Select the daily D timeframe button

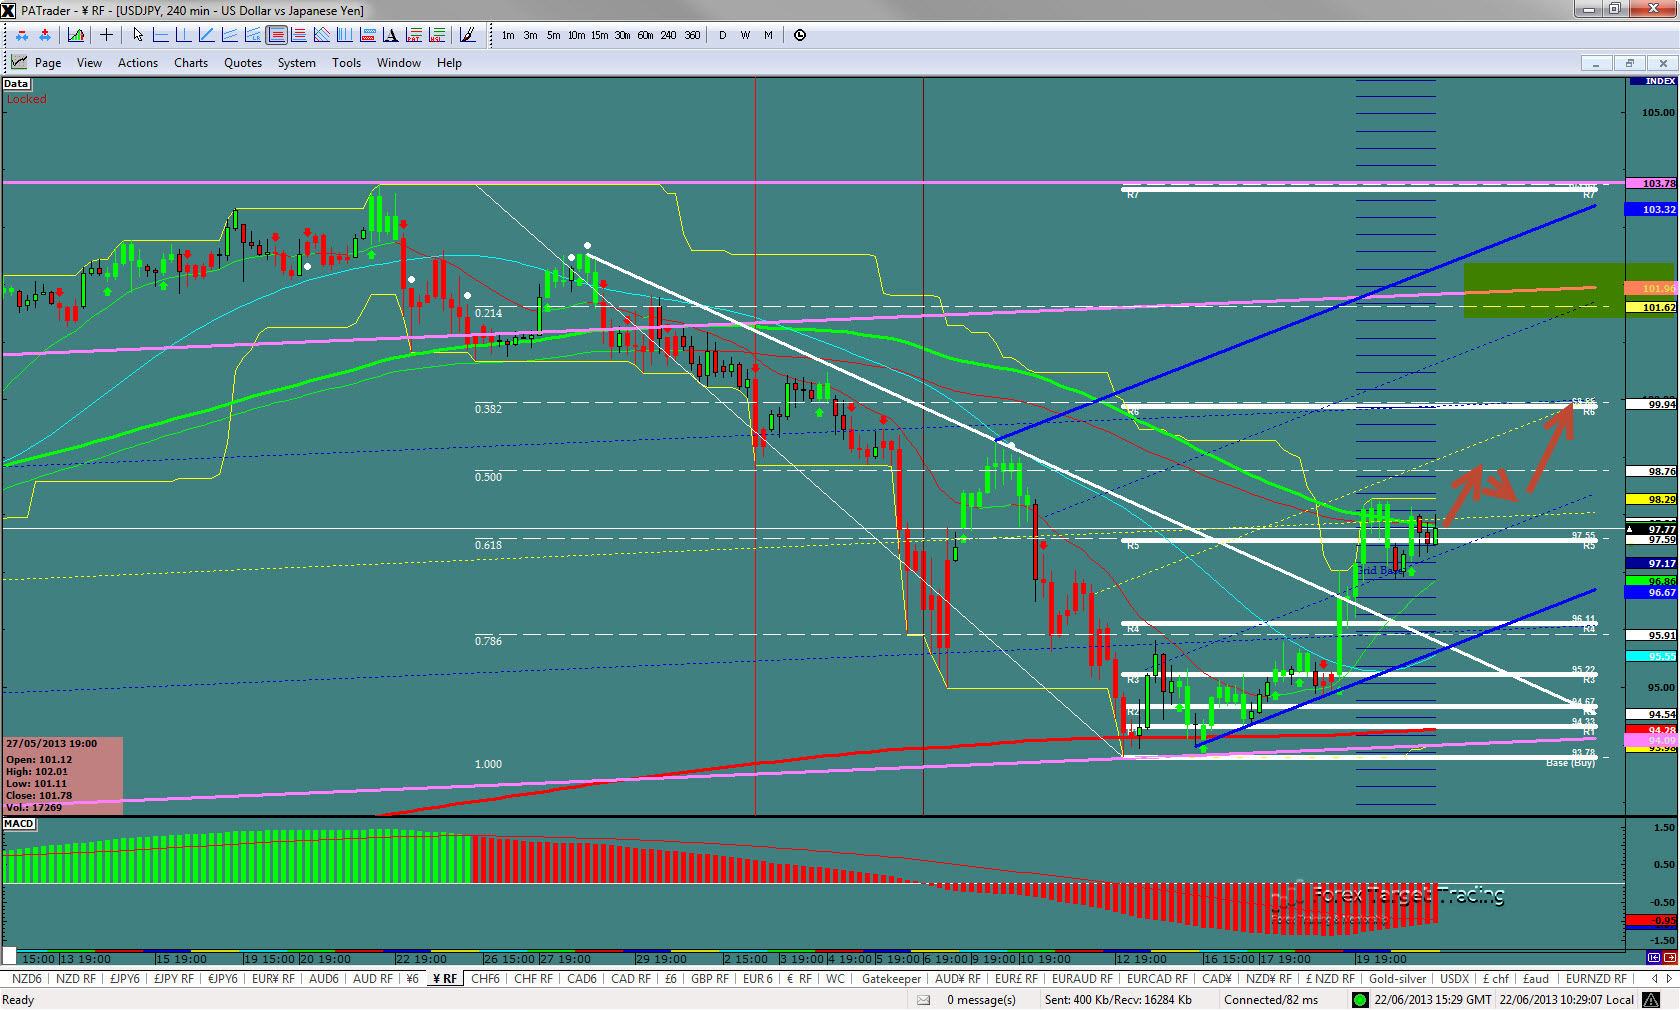[722, 35]
